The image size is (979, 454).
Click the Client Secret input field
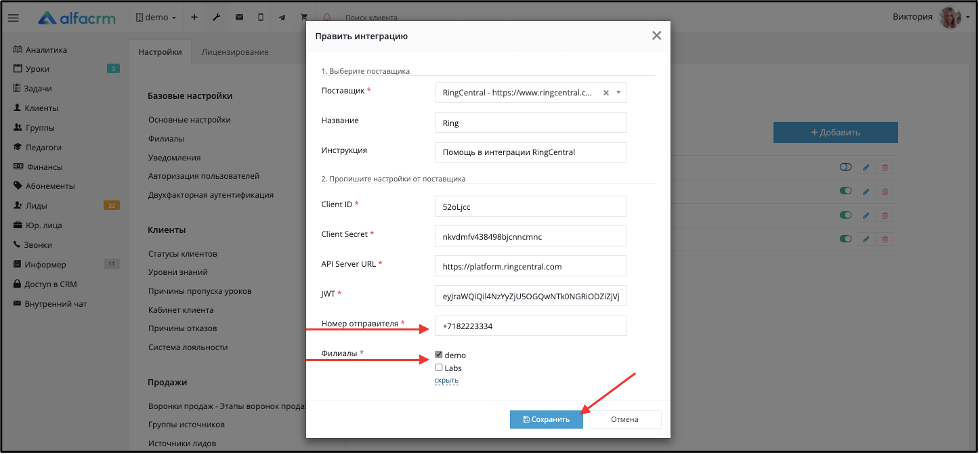[531, 236]
